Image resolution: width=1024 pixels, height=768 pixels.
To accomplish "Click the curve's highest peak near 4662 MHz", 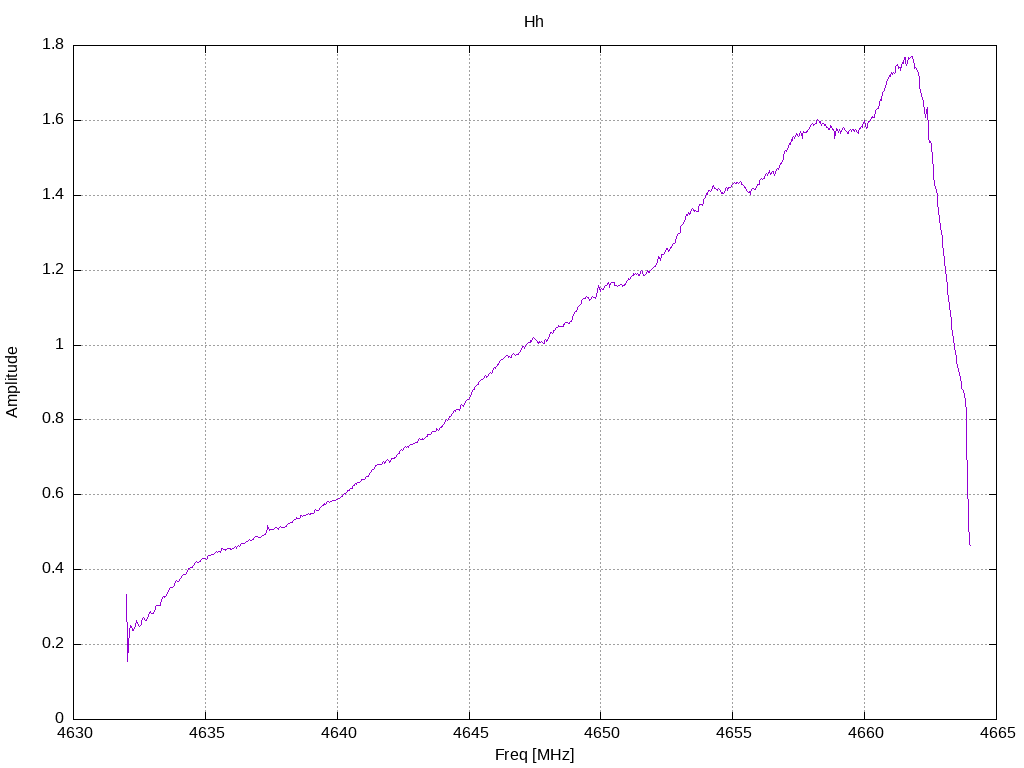I will [910, 58].
